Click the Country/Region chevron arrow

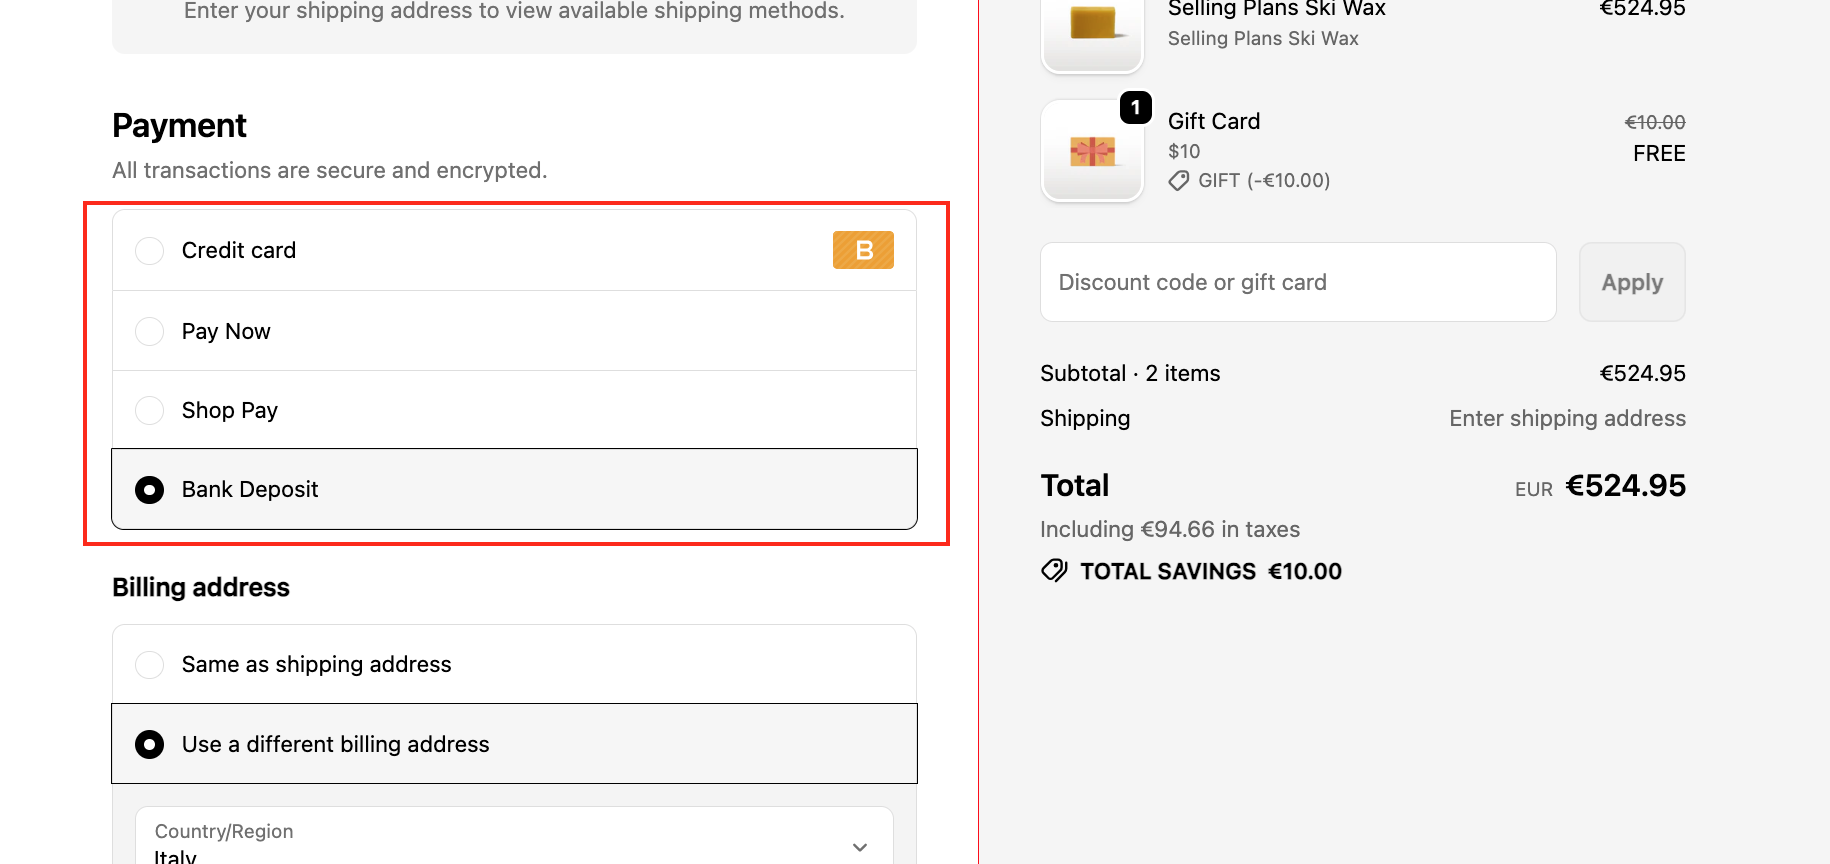[x=860, y=847]
